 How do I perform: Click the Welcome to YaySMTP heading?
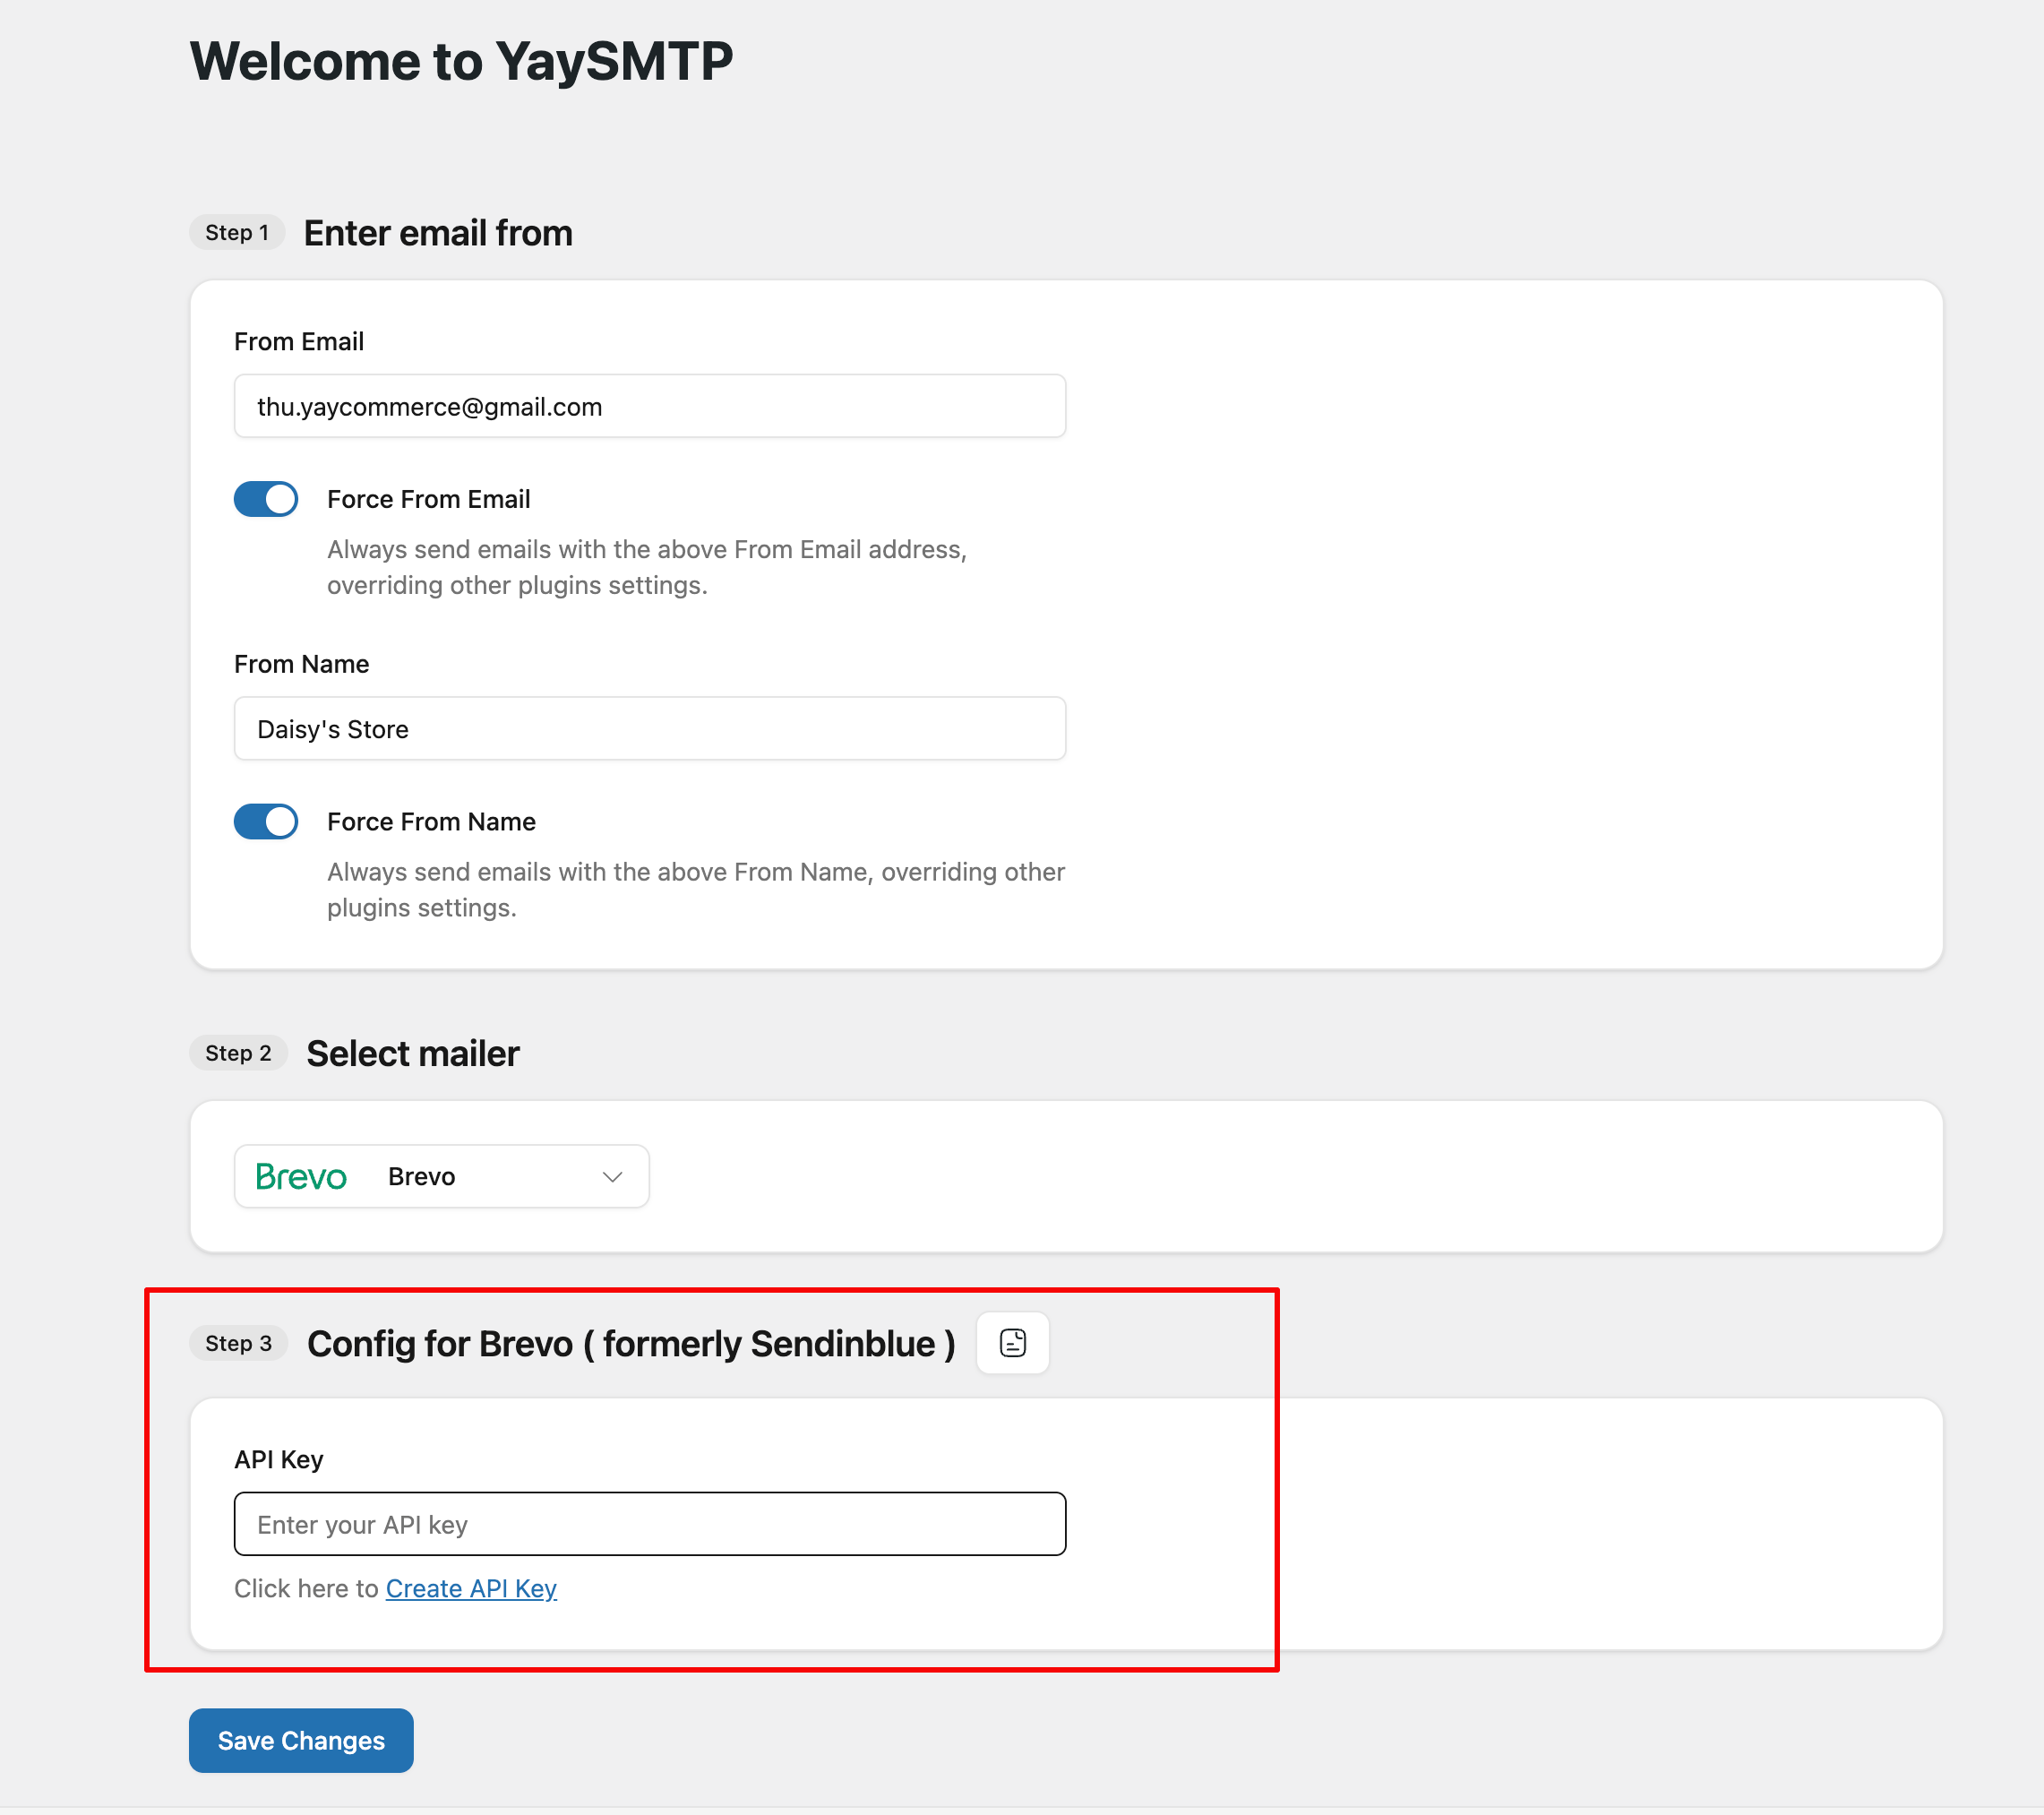click(461, 62)
